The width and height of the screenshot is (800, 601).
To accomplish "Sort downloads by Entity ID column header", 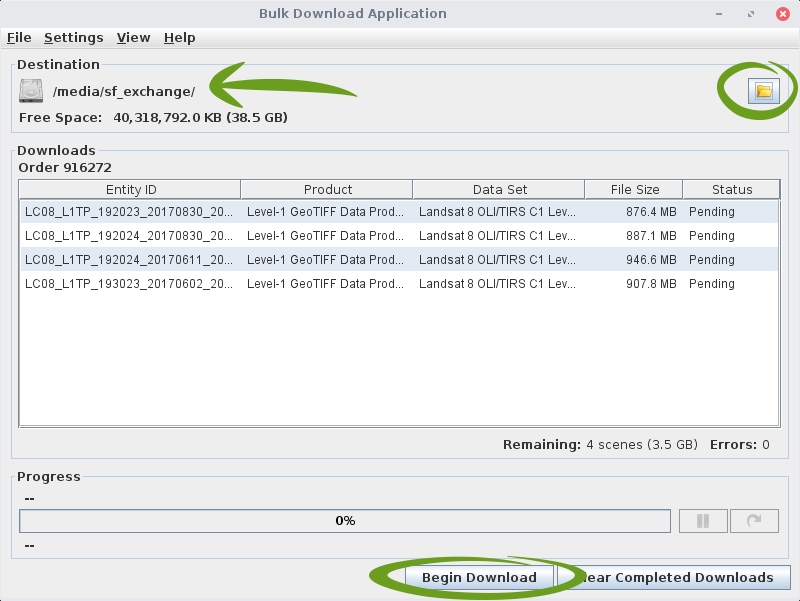I will 131,189.
